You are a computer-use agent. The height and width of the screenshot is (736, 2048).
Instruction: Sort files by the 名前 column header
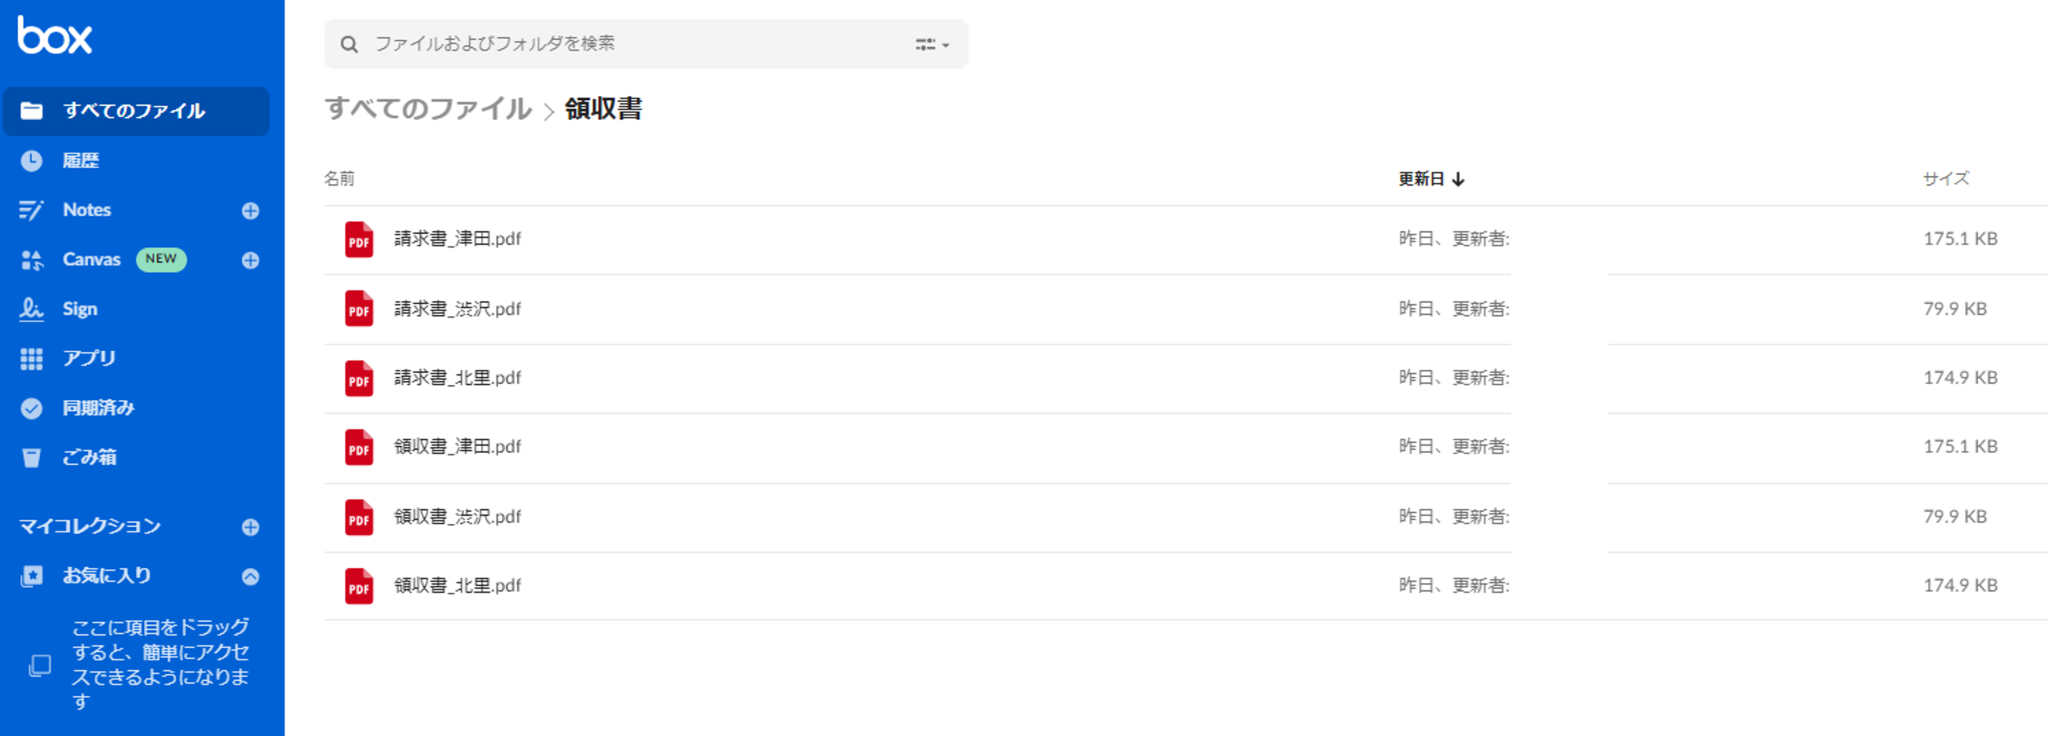335,178
